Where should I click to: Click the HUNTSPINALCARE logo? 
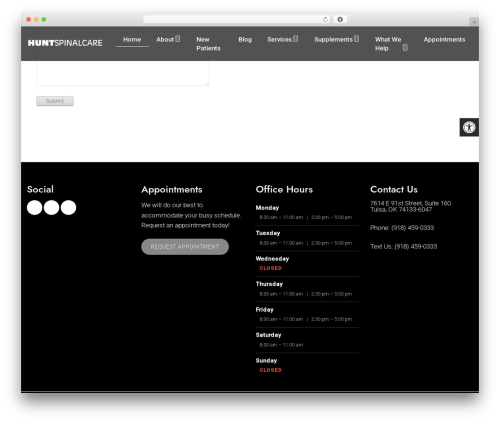click(x=65, y=43)
